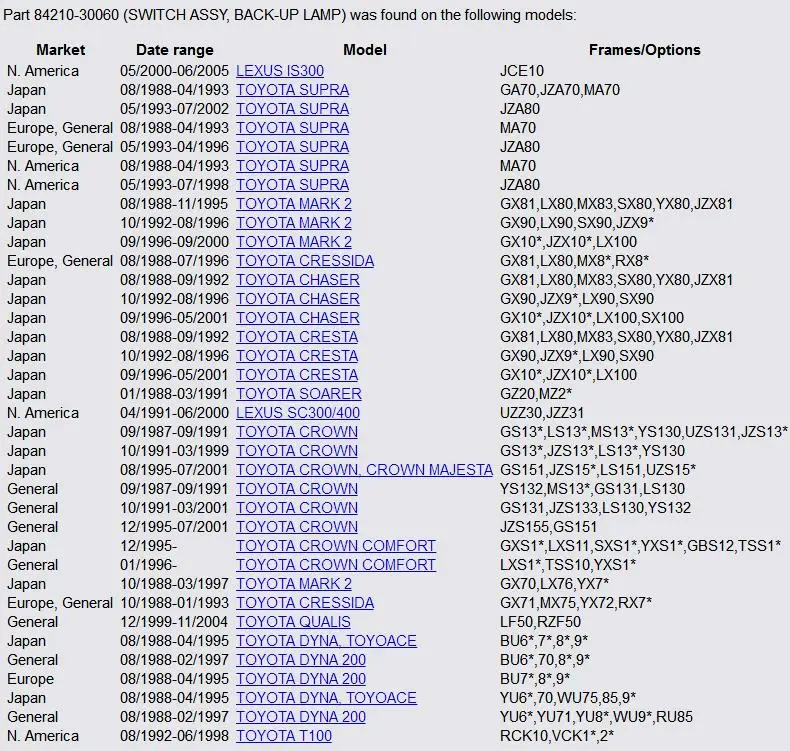Click the Model column header
The width and height of the screenshot is (790, 751).
pyautogui.click(x=365, y=50)
